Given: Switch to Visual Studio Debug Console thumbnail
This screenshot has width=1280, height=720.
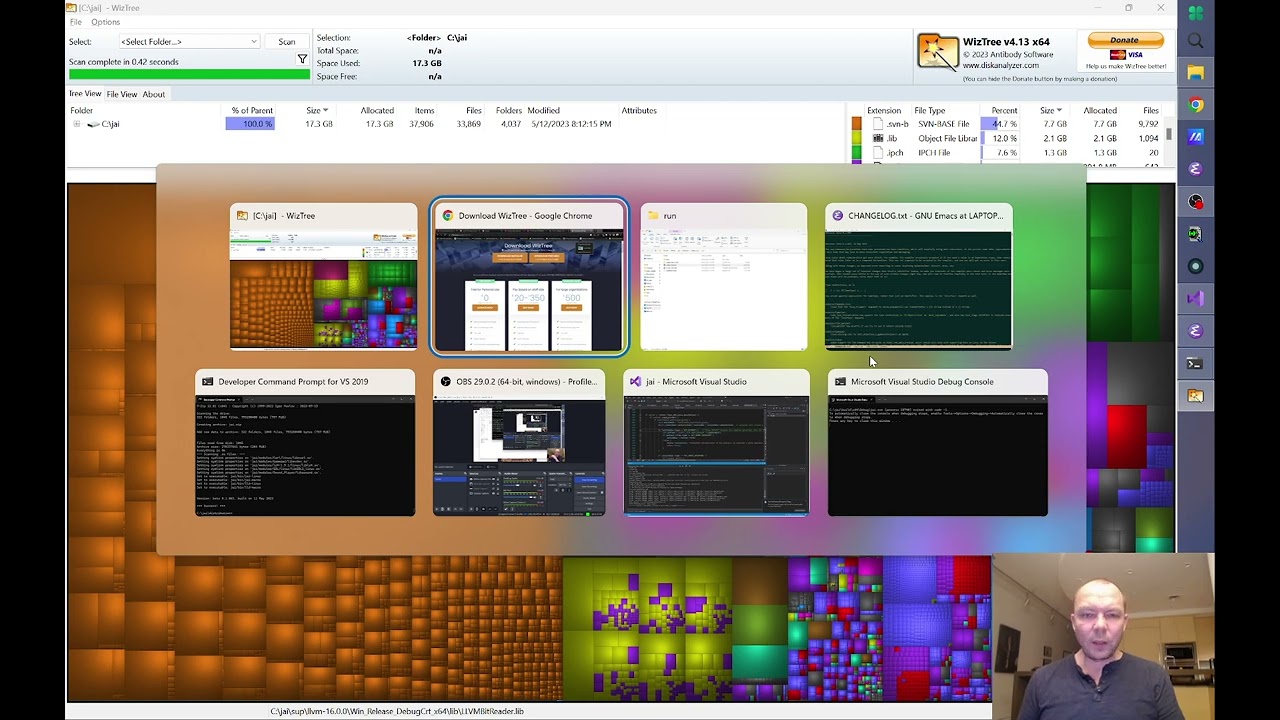Looking at the screenshot, I should click(x=938, y=443).
